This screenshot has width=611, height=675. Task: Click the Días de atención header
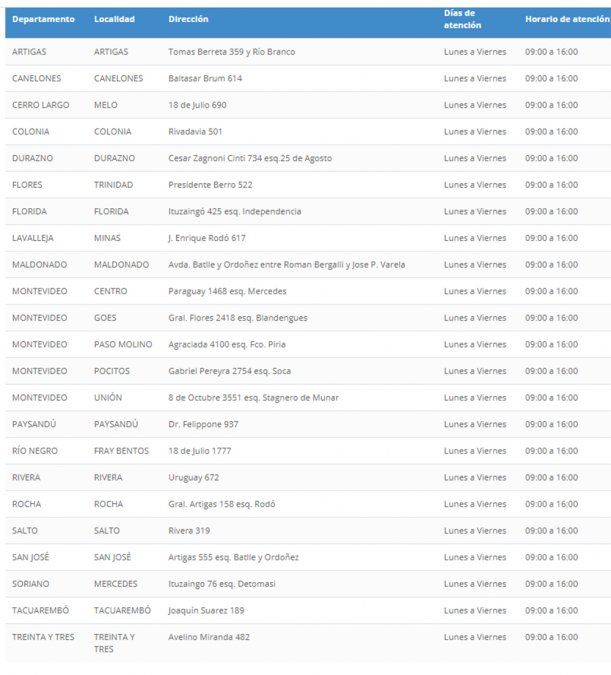(x=460, y=19)
